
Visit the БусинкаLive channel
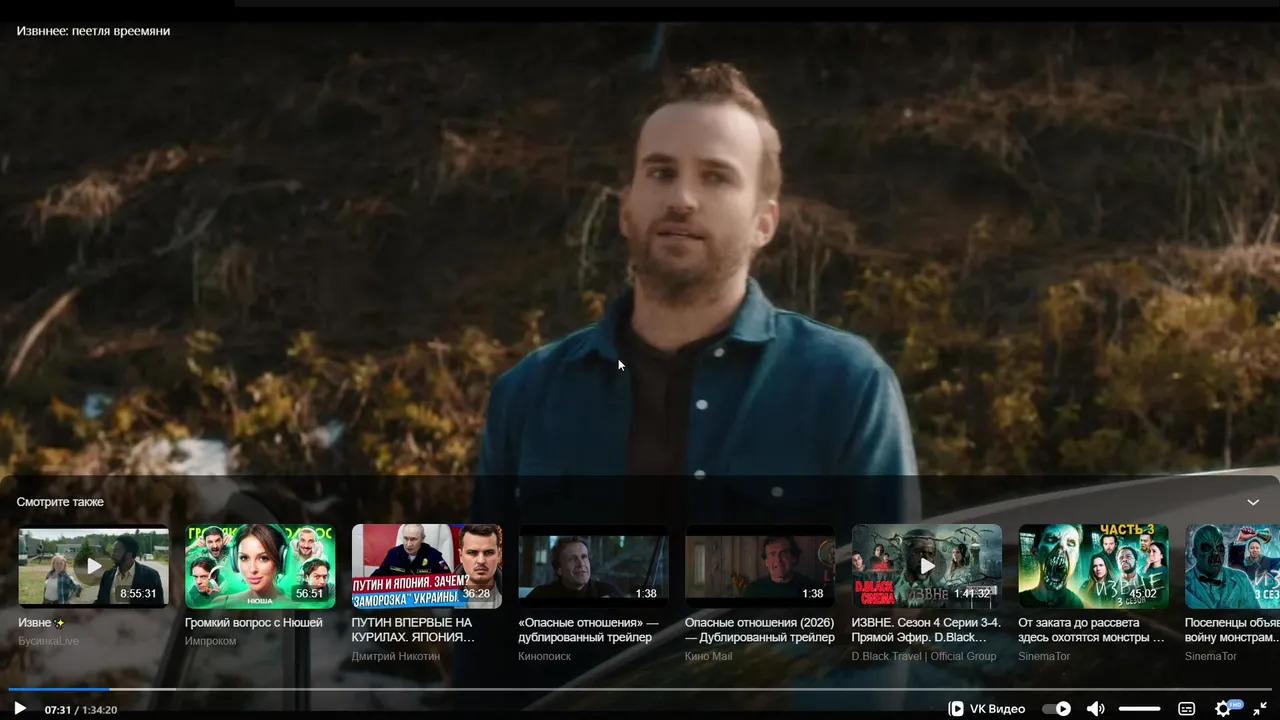coord(48,641)
